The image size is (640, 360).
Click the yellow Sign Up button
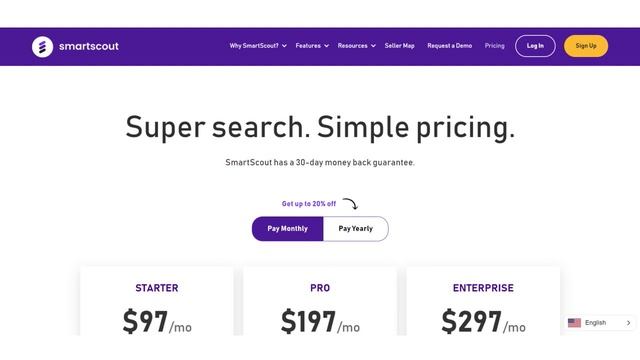point(586,46)
